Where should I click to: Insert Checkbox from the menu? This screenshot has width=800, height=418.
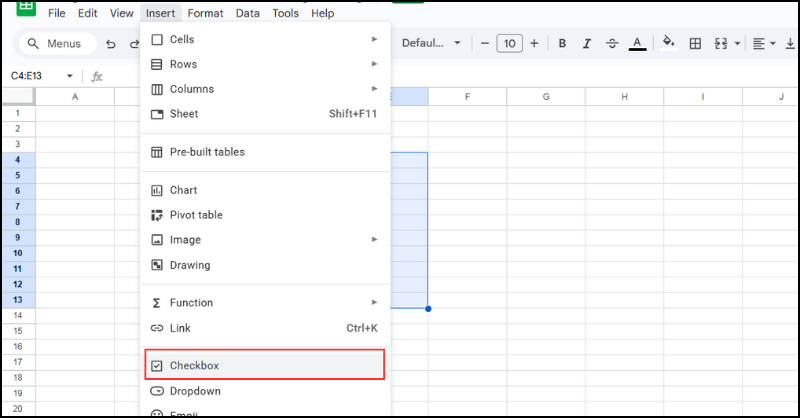click(265, 365)
